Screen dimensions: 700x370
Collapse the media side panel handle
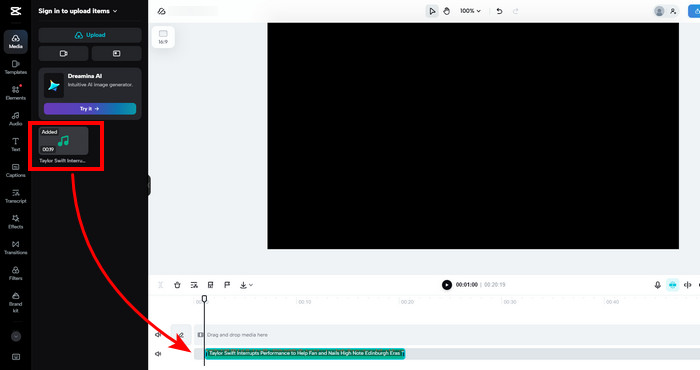[x=149, y=185]
